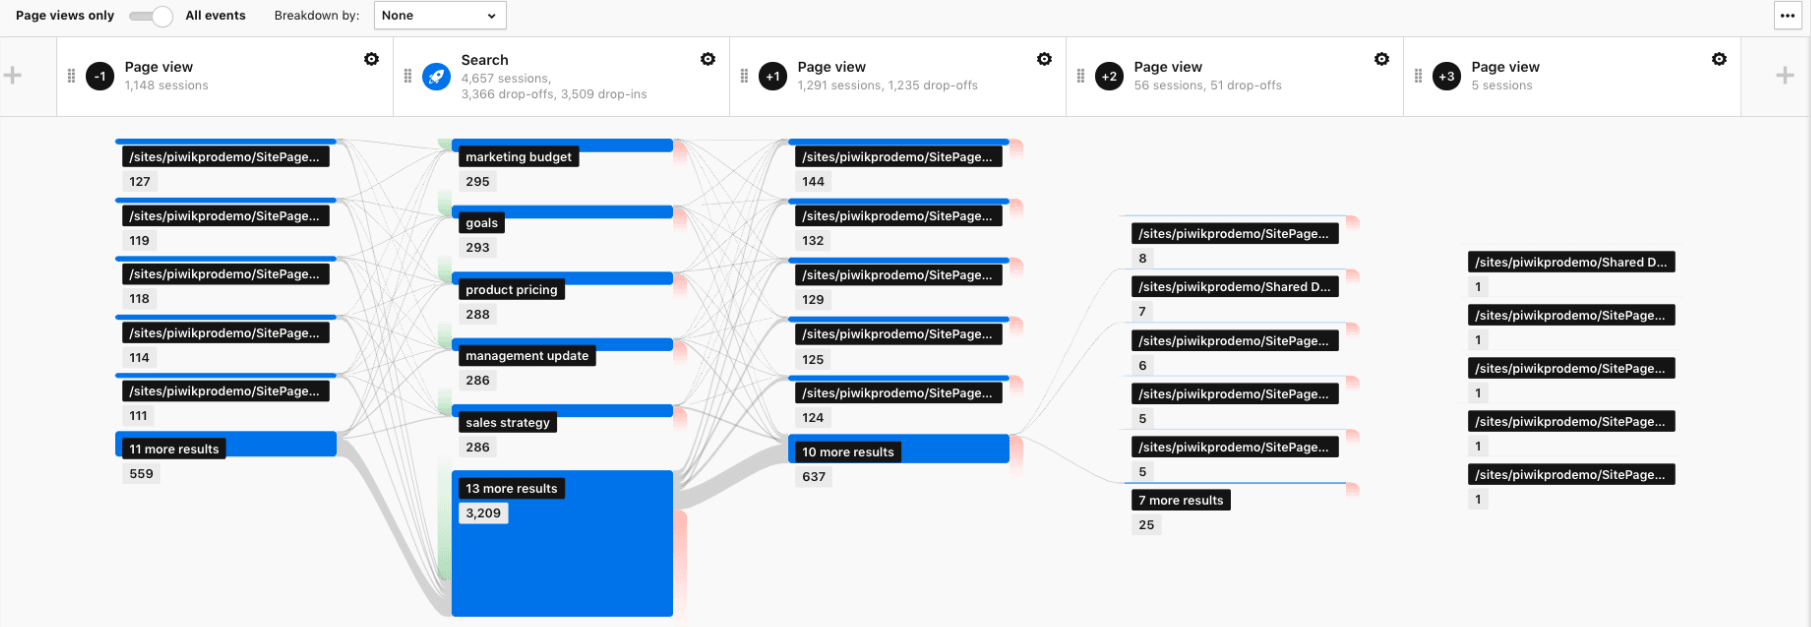Add a step with left plus icon
1811x627 pixels.
tap(13, 76)
